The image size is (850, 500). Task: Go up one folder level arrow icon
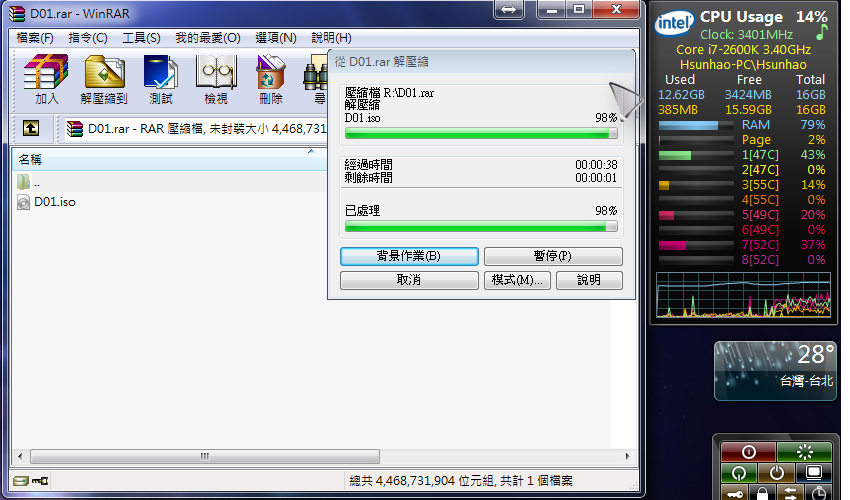[x=31, y=128]
